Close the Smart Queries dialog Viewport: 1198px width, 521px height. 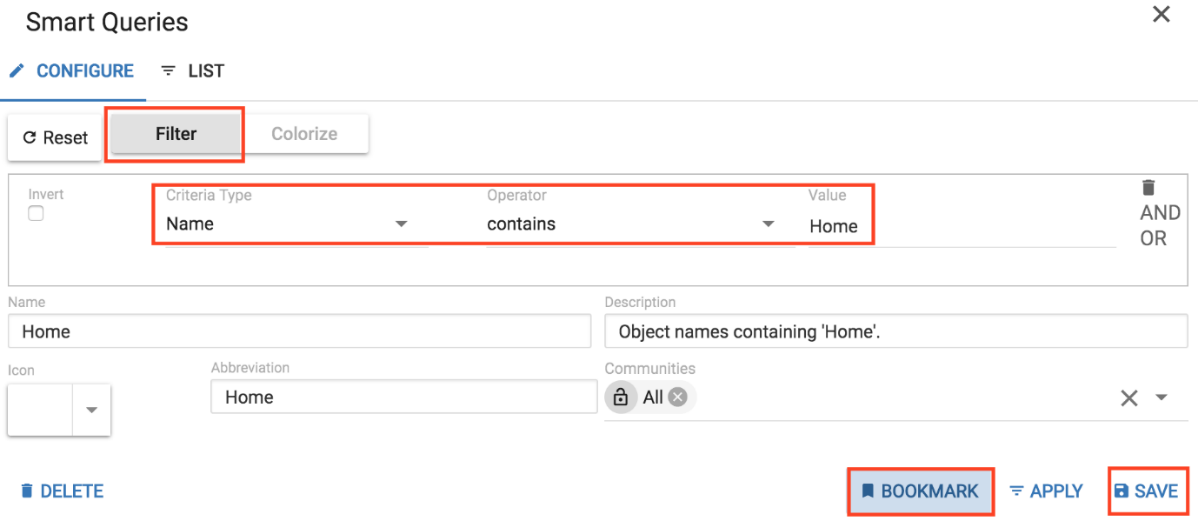tap(1161, 15)
